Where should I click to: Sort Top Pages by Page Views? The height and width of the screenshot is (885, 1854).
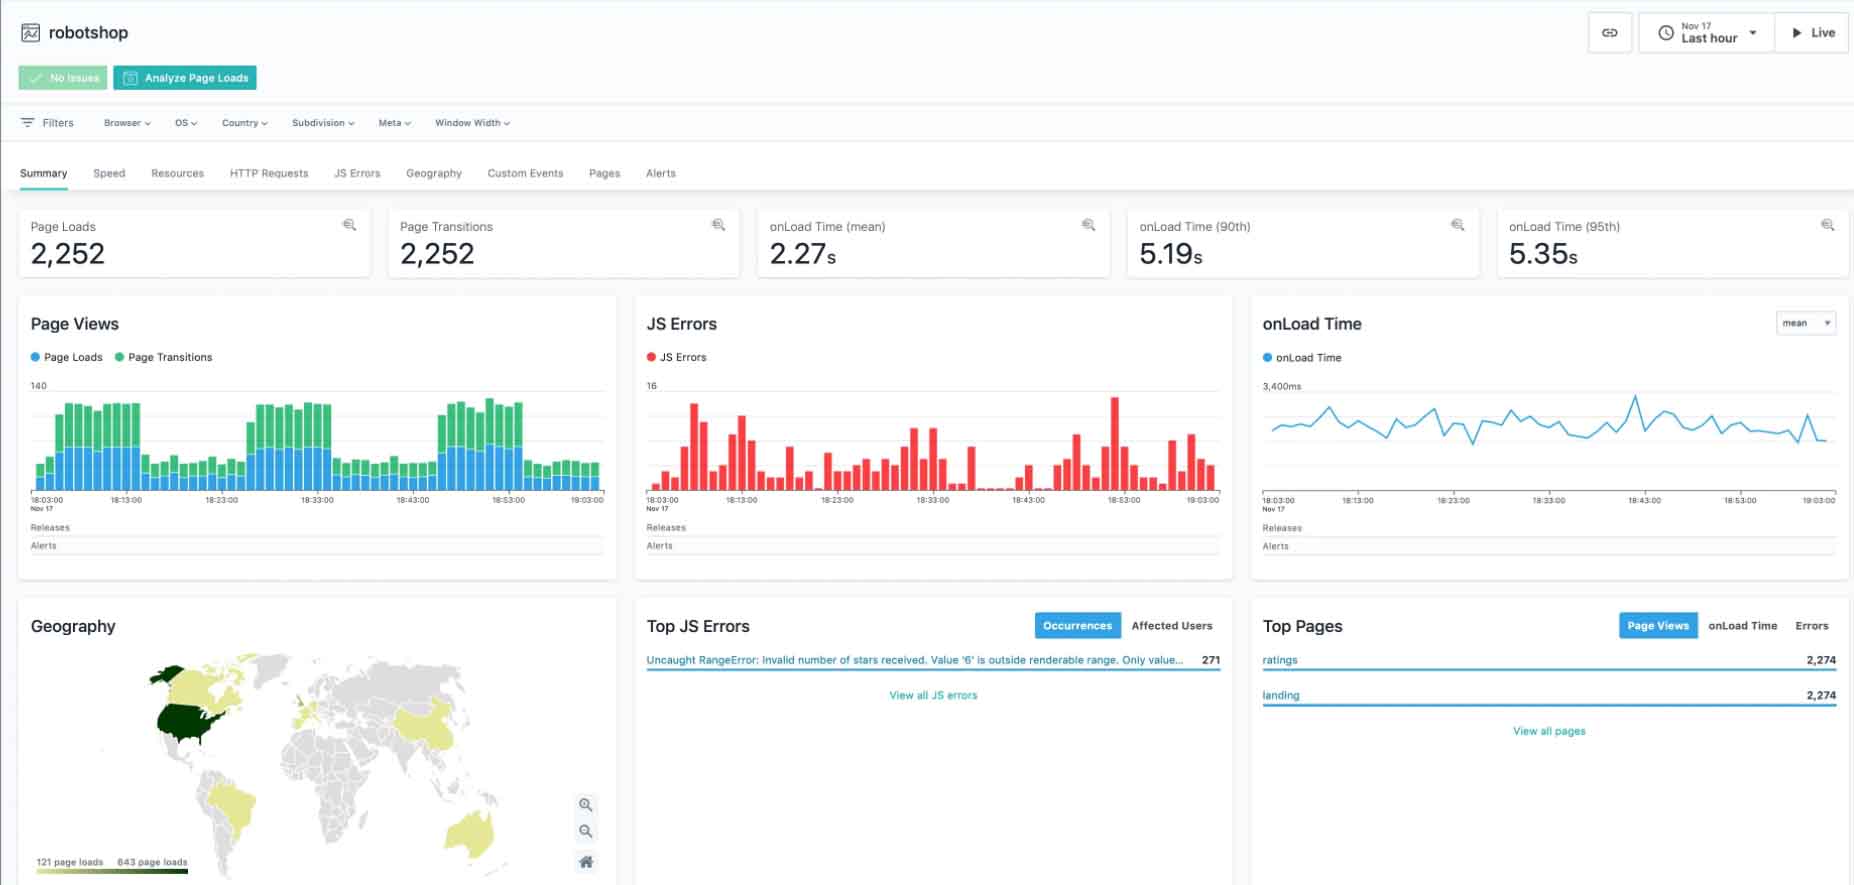pyautogui.click(x=1657, y=626)
